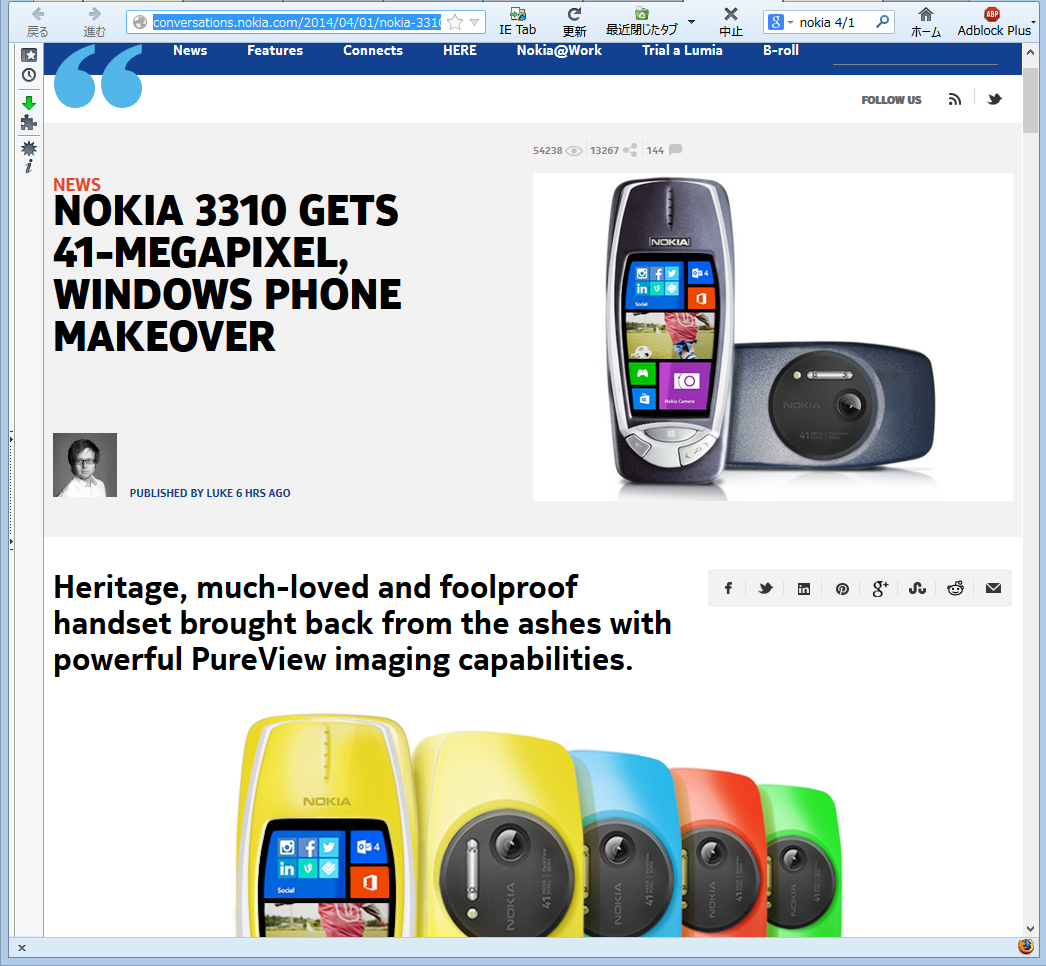Image resolution: width=1046 pixels, height=966 pixels.
Task: Click the author's black-and-white portrait photo
Action: [85, 465]
